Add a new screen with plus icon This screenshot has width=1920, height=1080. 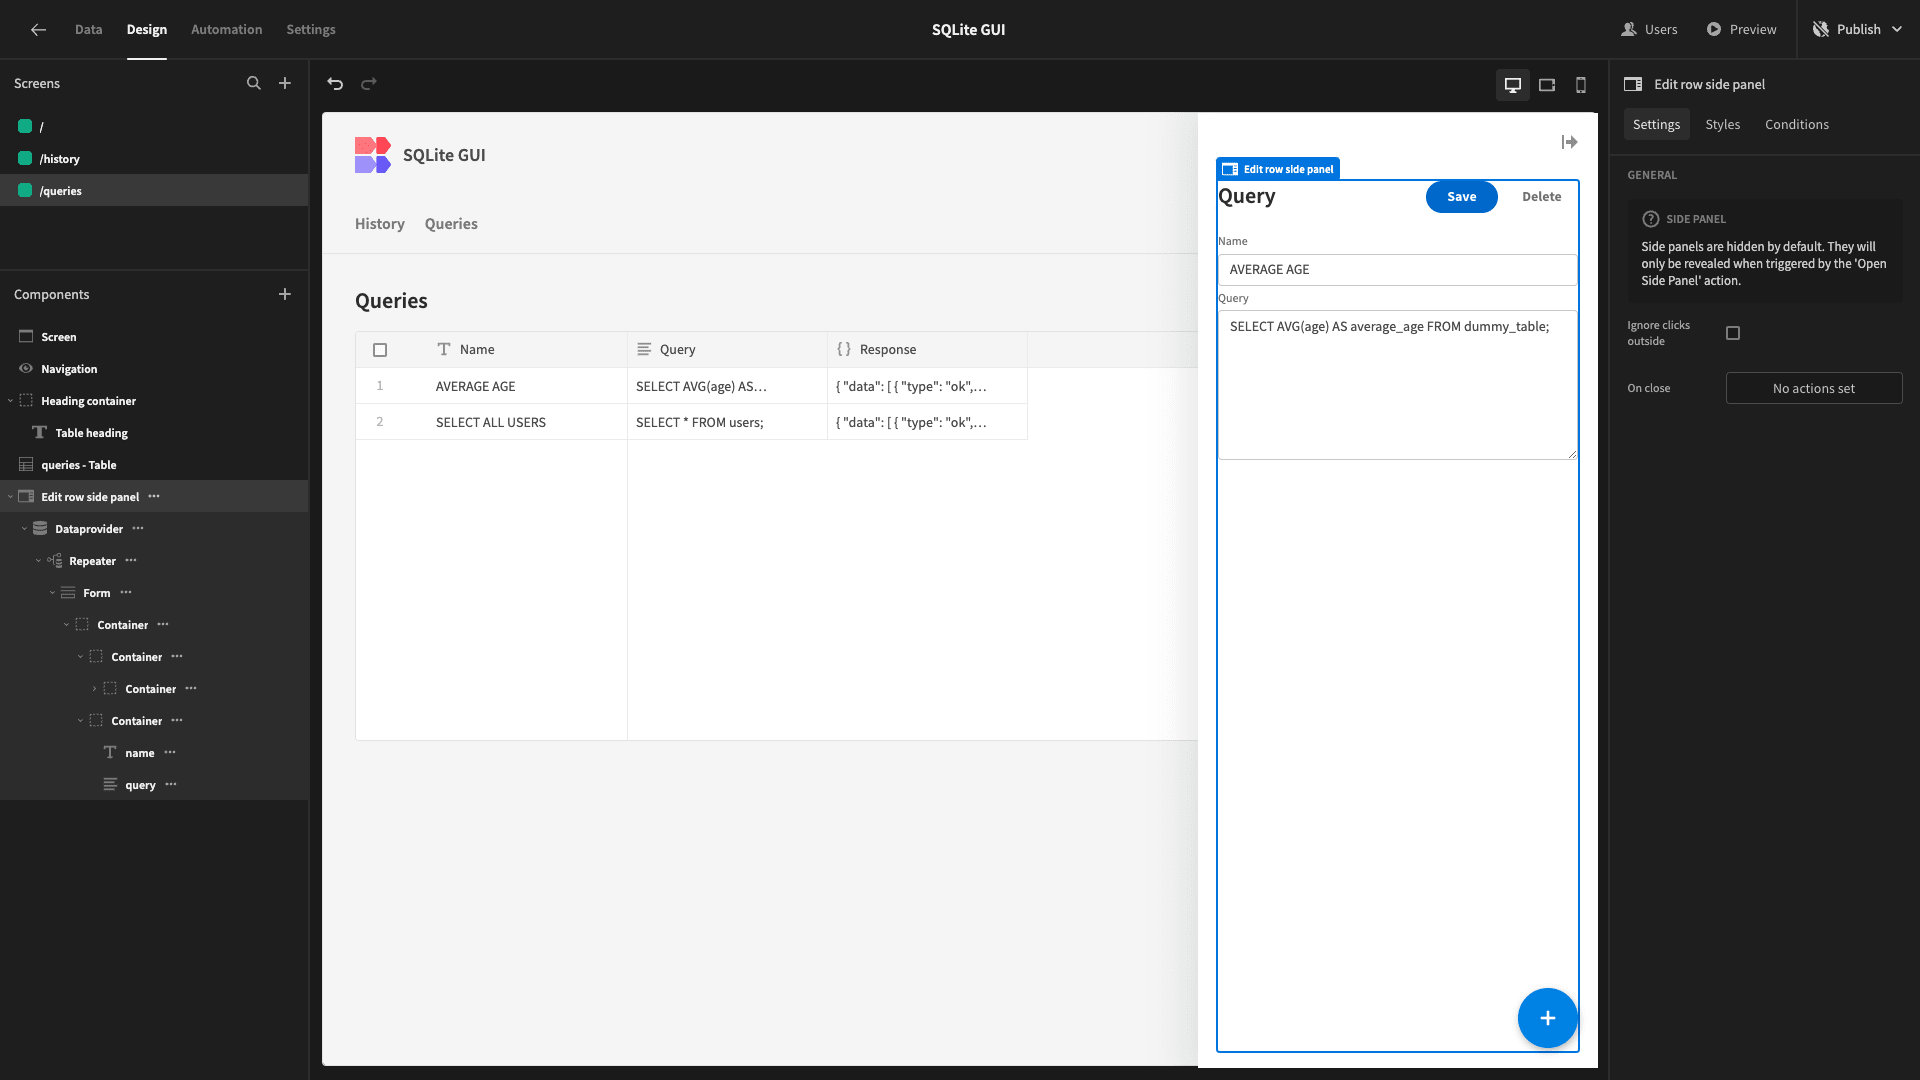(x=285, y=83)
